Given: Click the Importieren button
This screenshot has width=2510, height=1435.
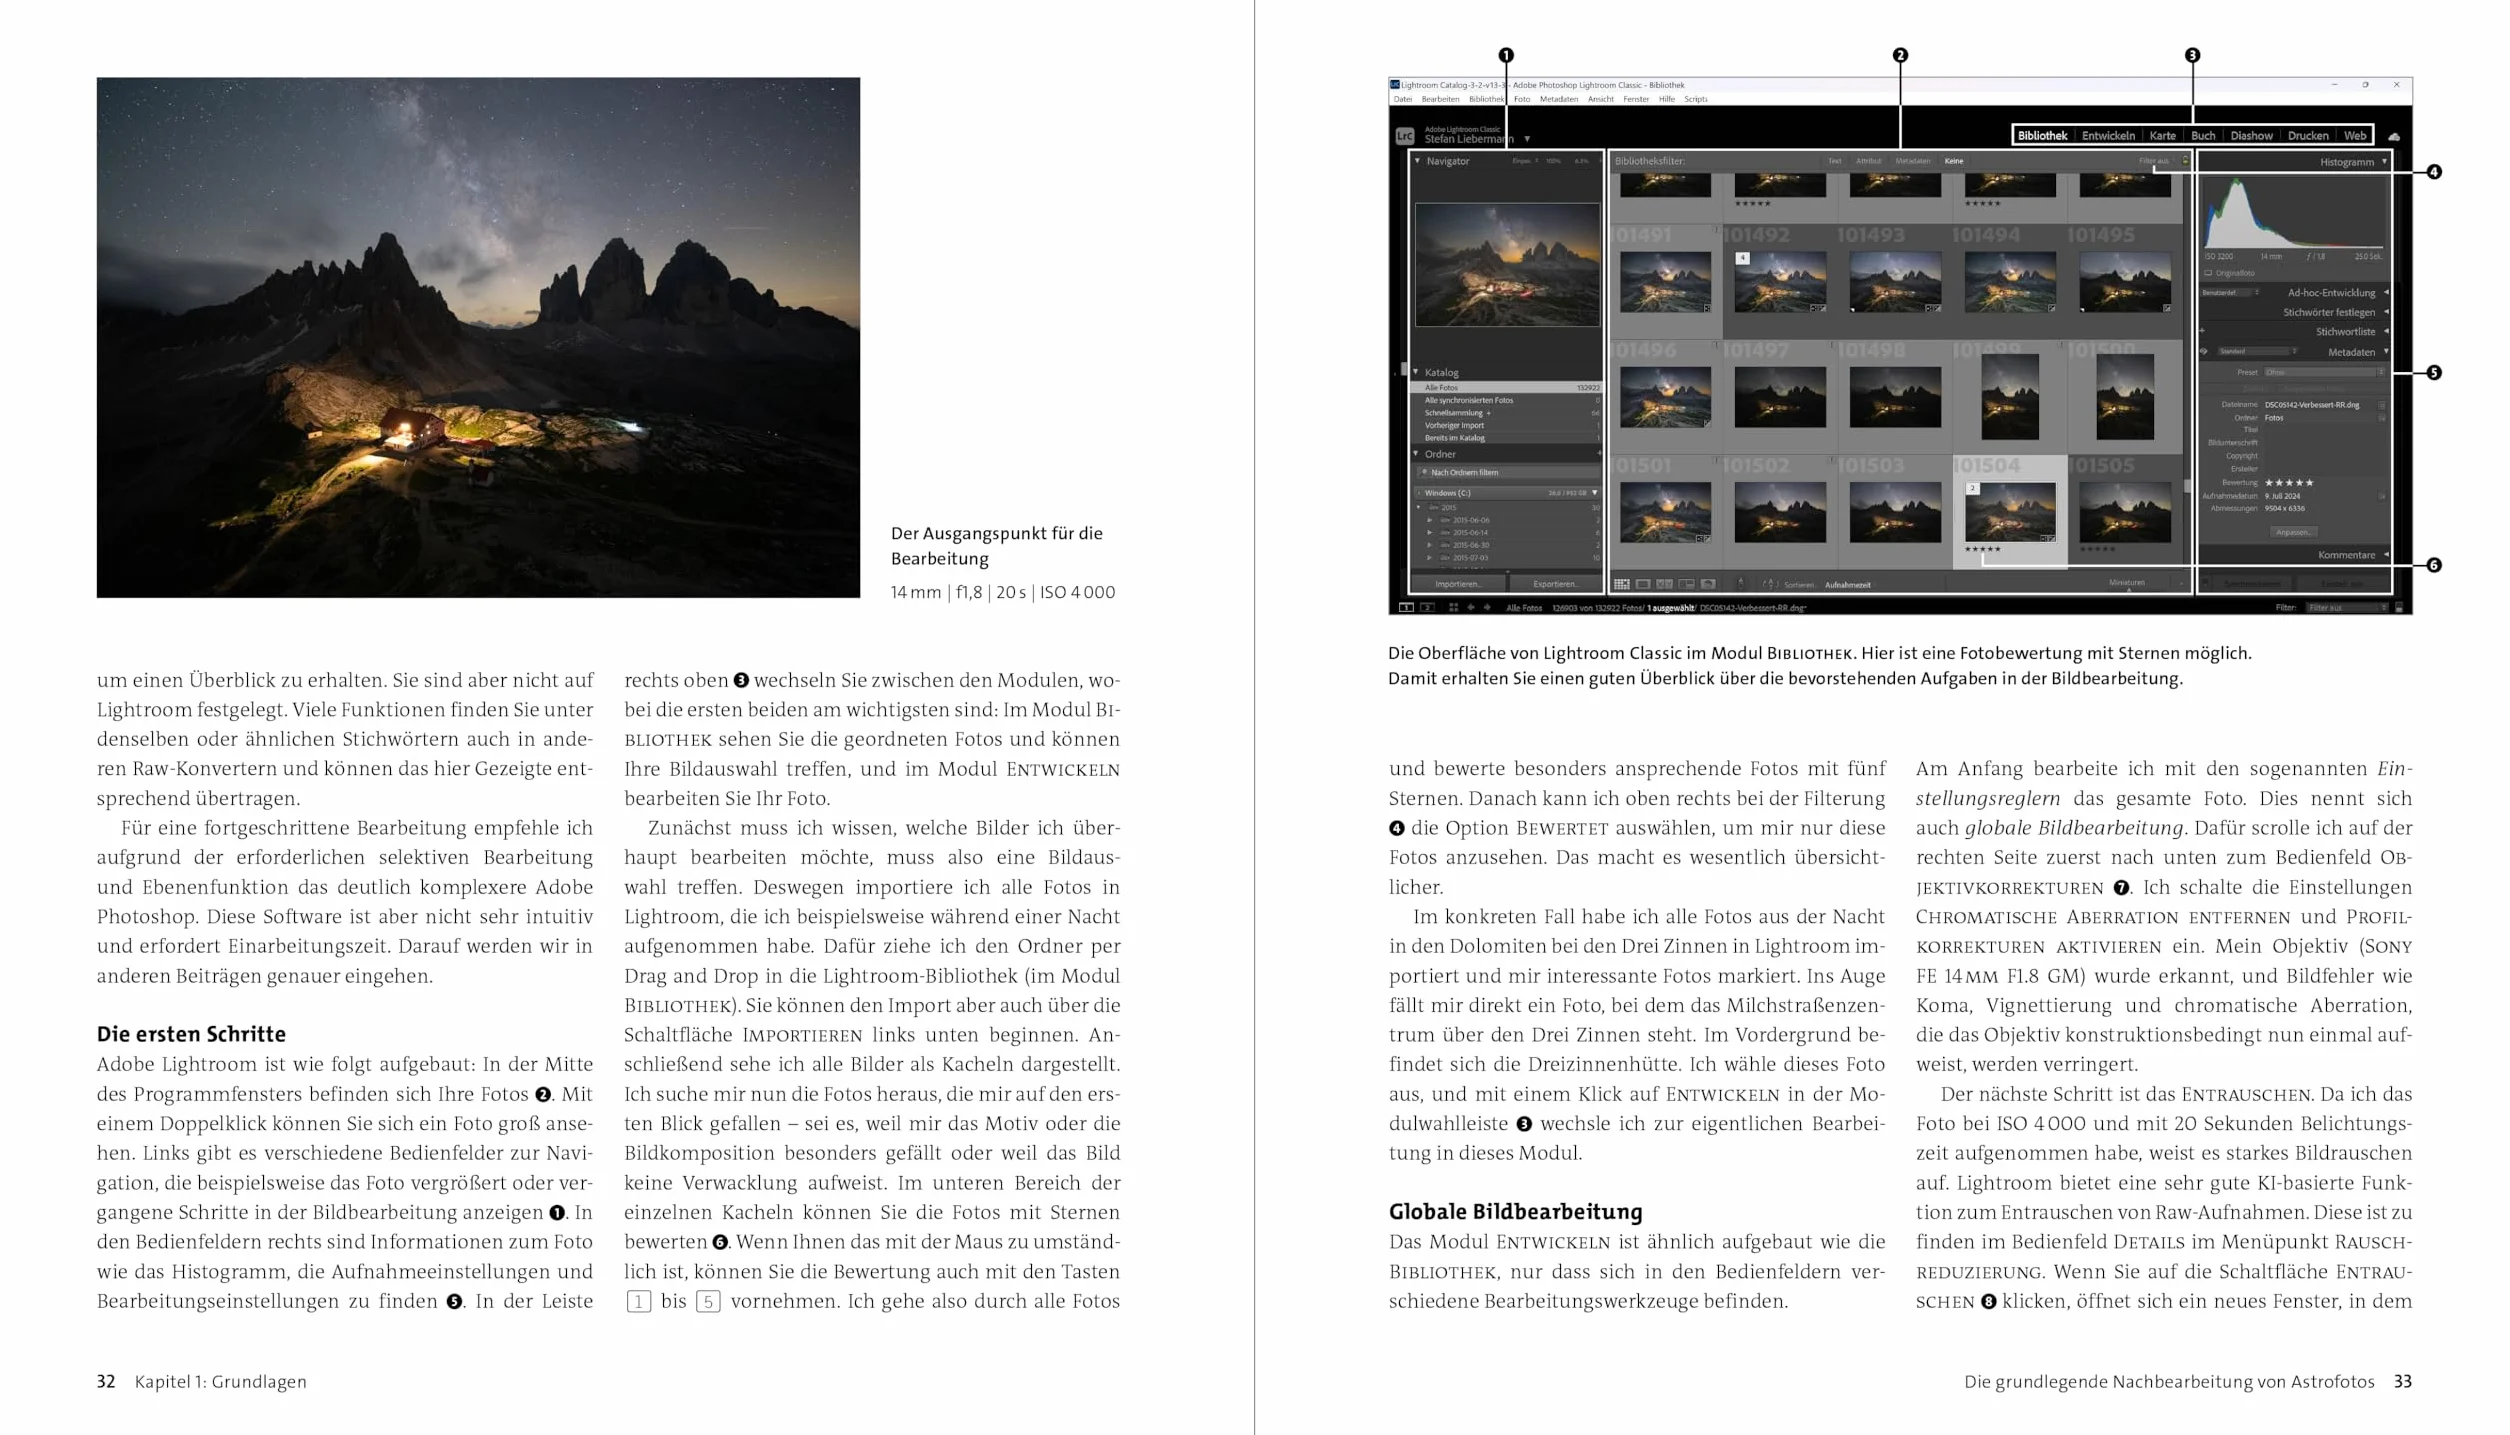Looking at the screenshot, I should click(1458, 584).
